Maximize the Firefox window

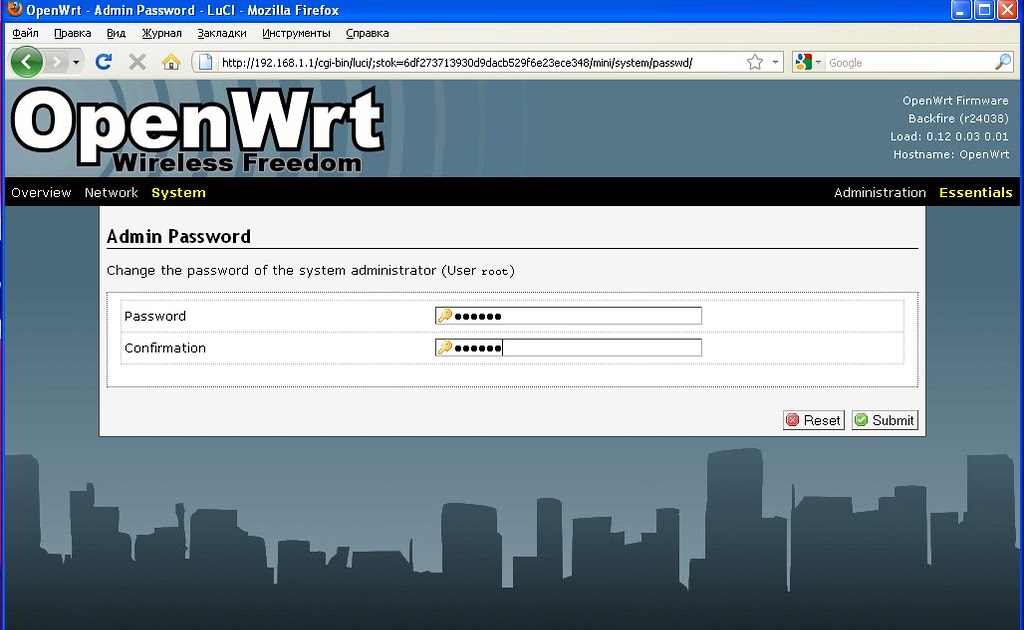[x=984, y=10]
